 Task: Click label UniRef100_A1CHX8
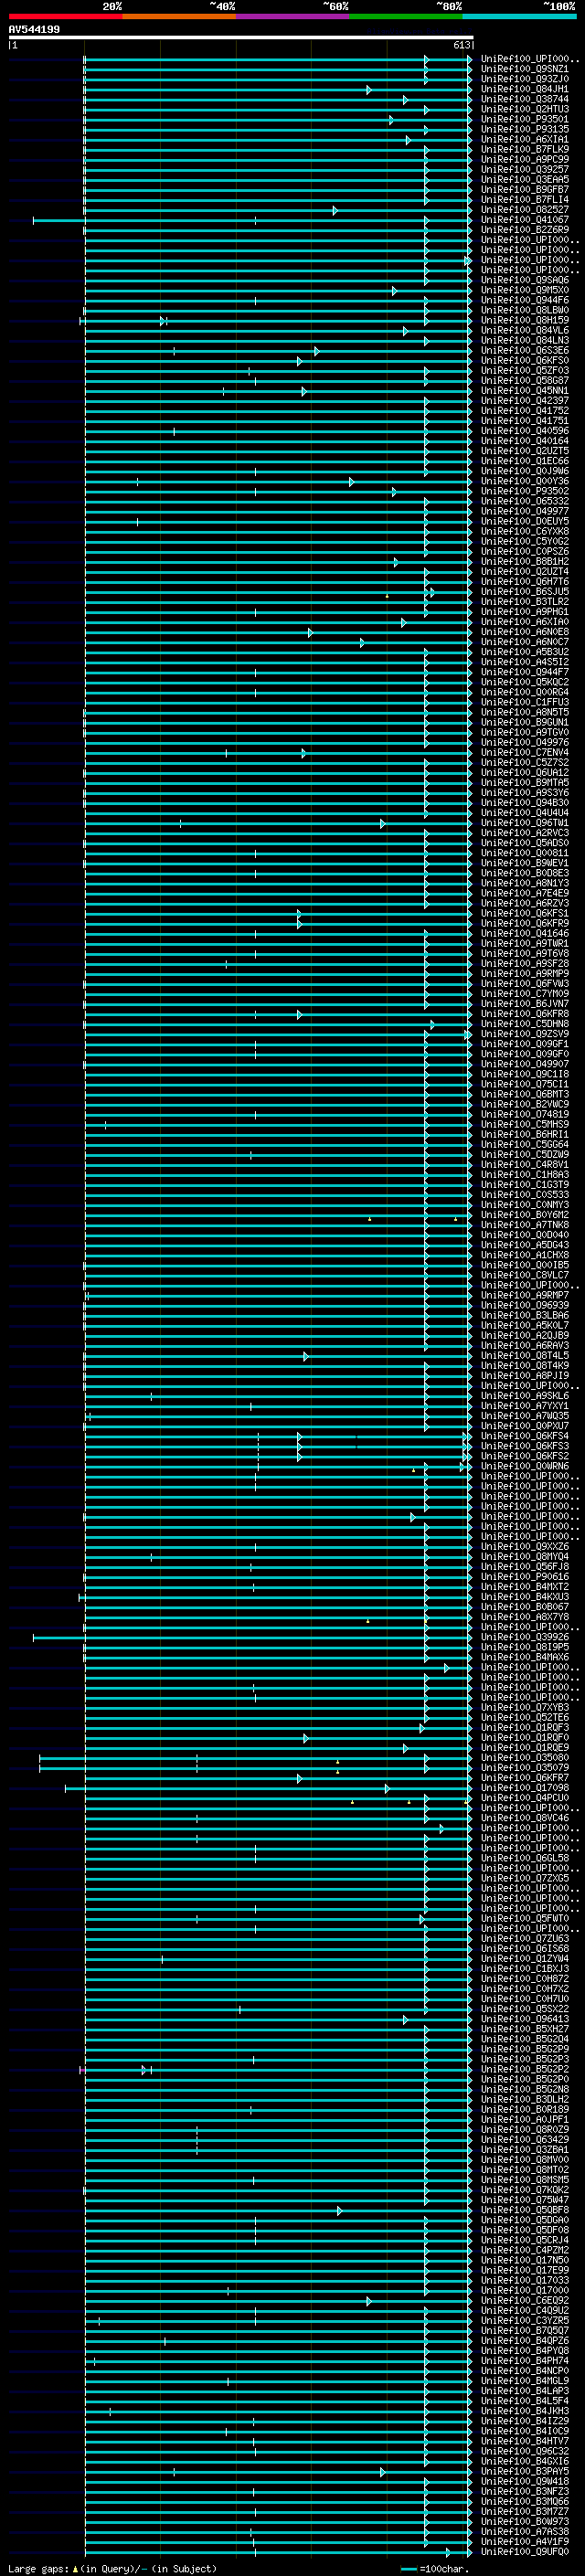525,1255
